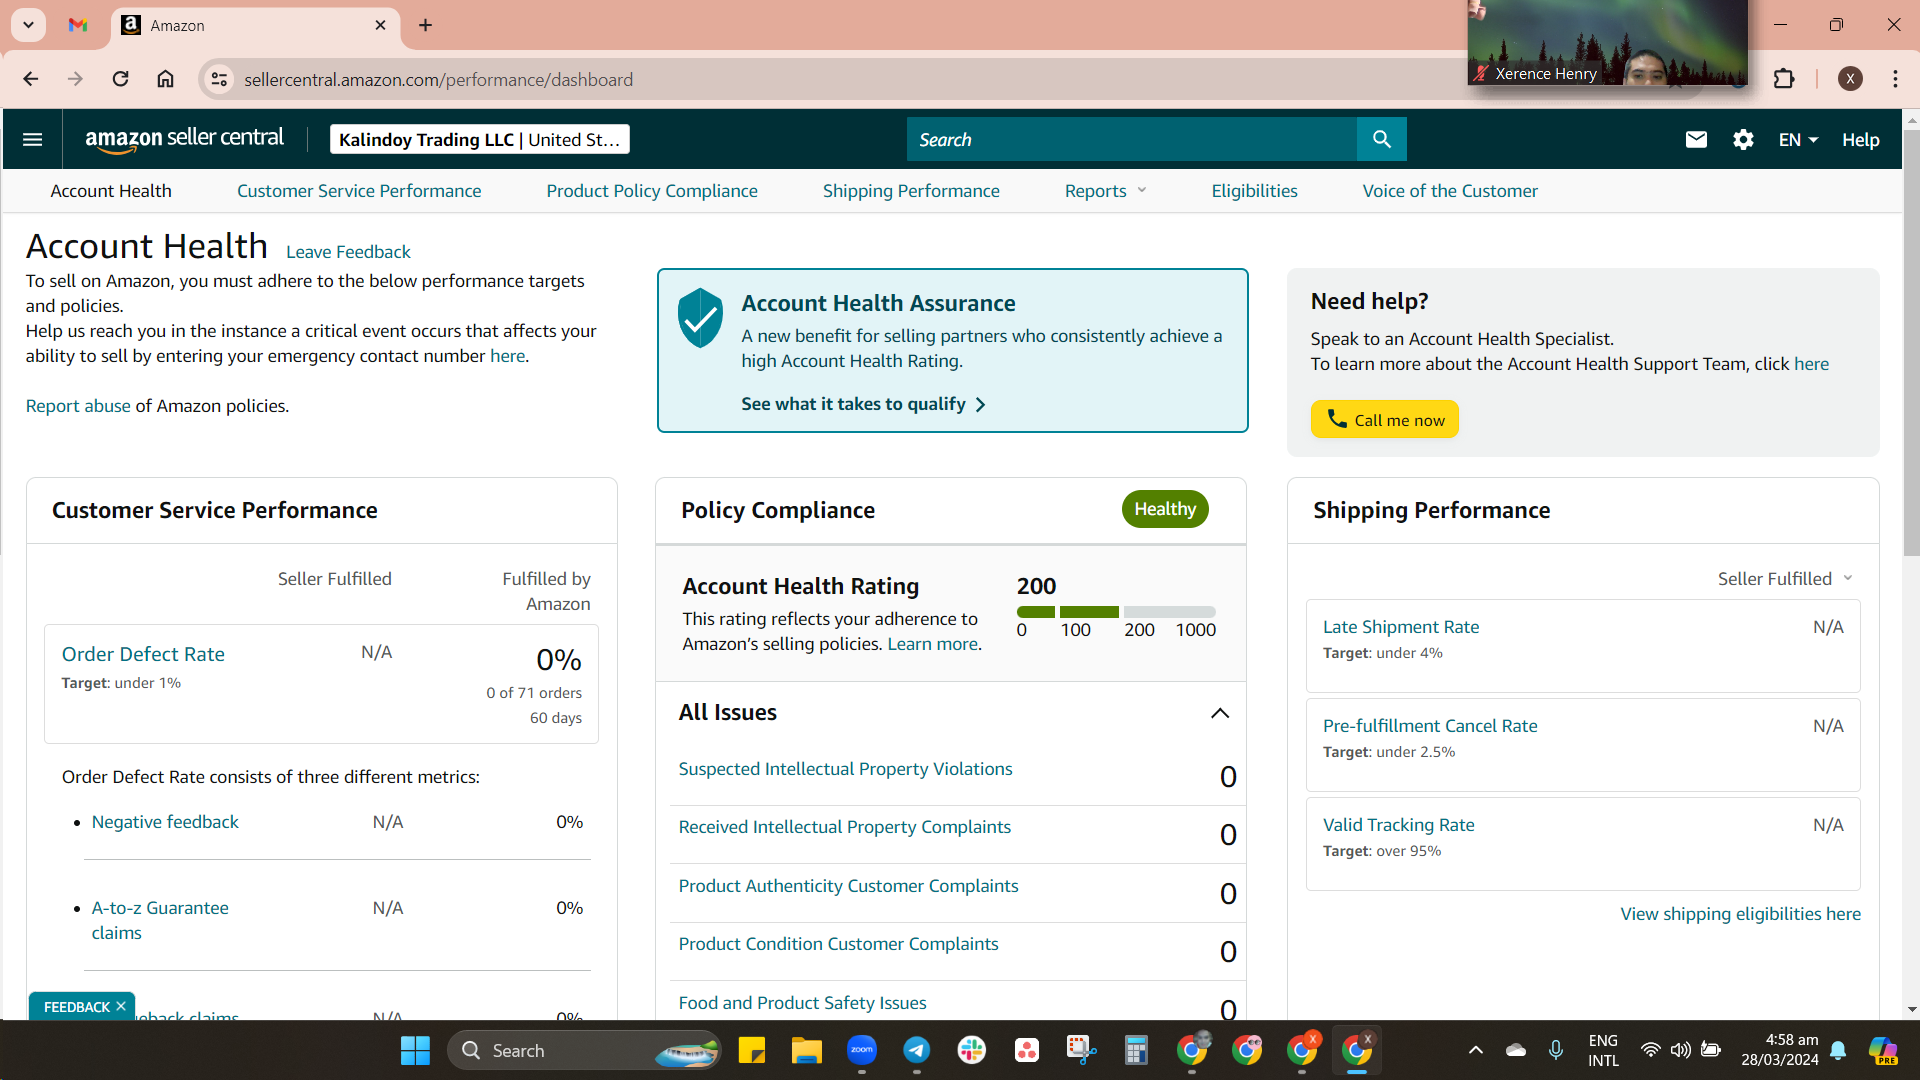The height and width of the screenshot is (1080, 1920).
Task: Click See what it takes to qualify
Action: 864,404
